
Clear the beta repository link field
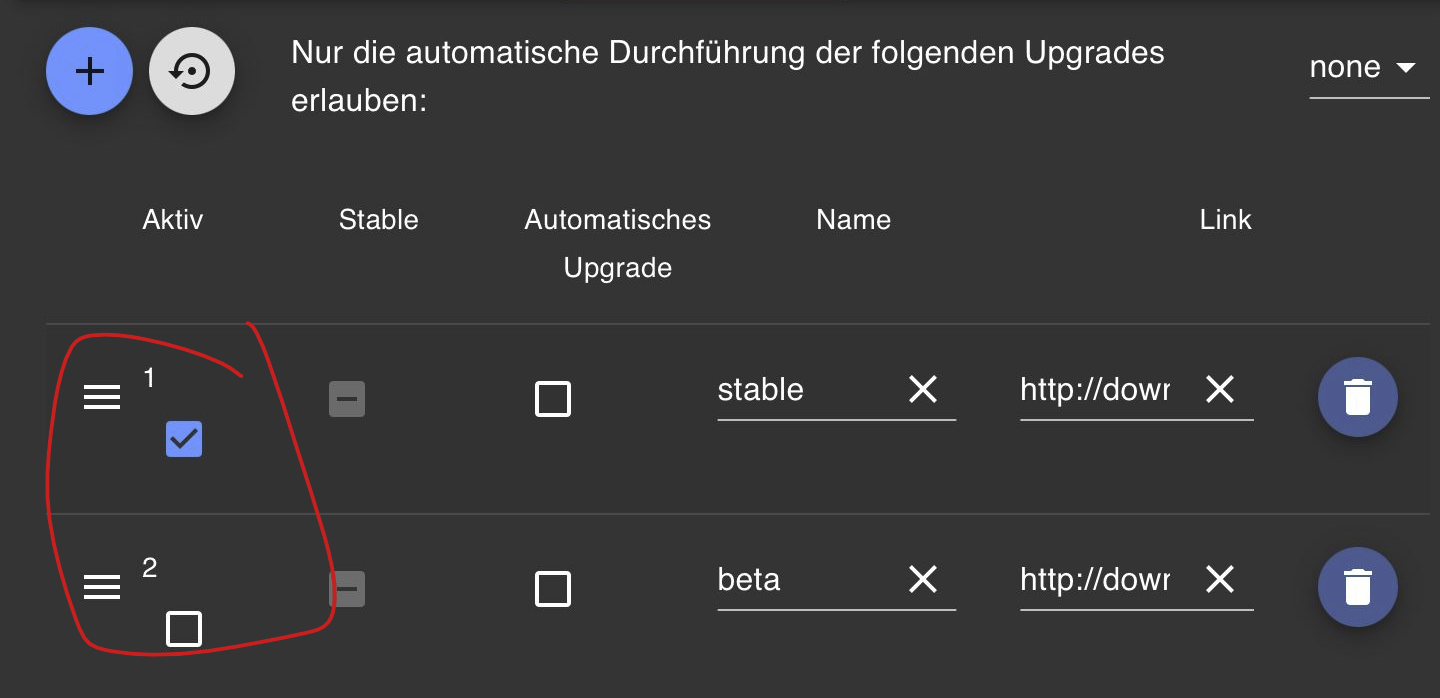pos(1220,579)
